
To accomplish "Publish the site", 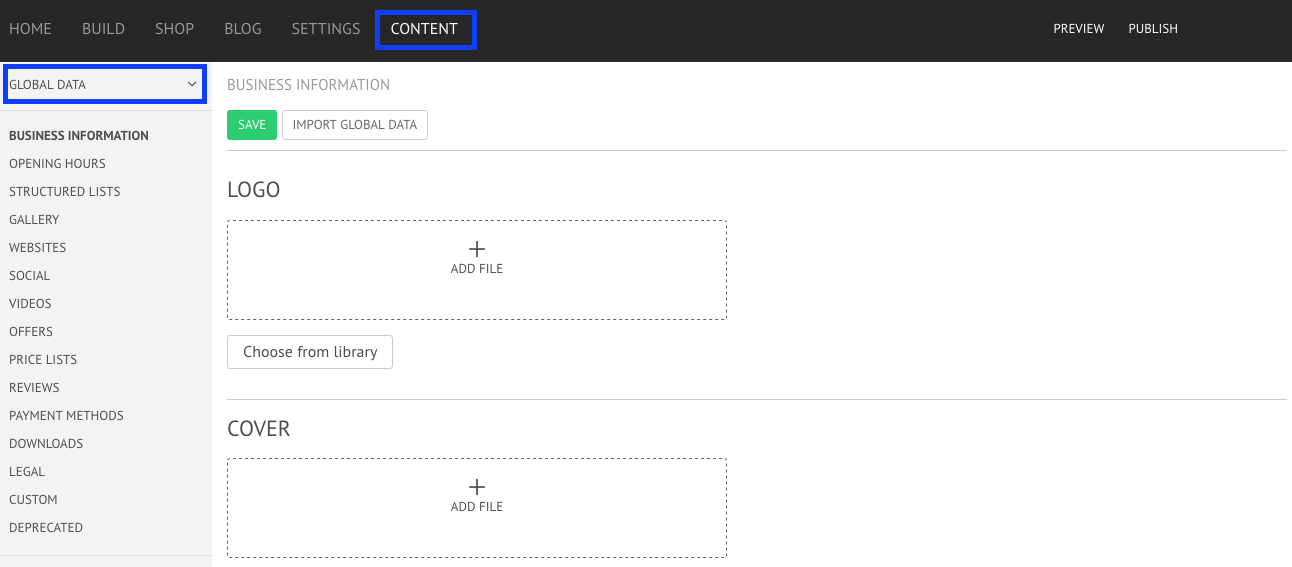I will [x=1153, y=29].
